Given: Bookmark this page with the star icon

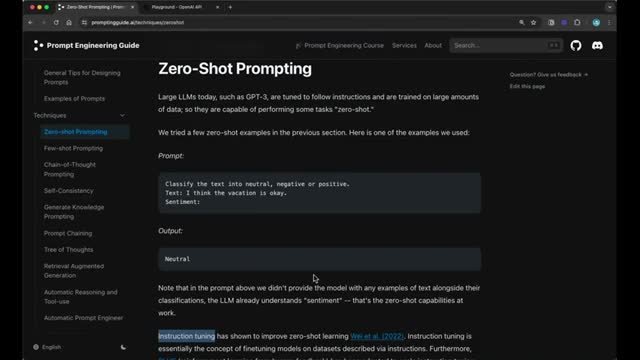Looking at the screenshot, I should 533,22.
